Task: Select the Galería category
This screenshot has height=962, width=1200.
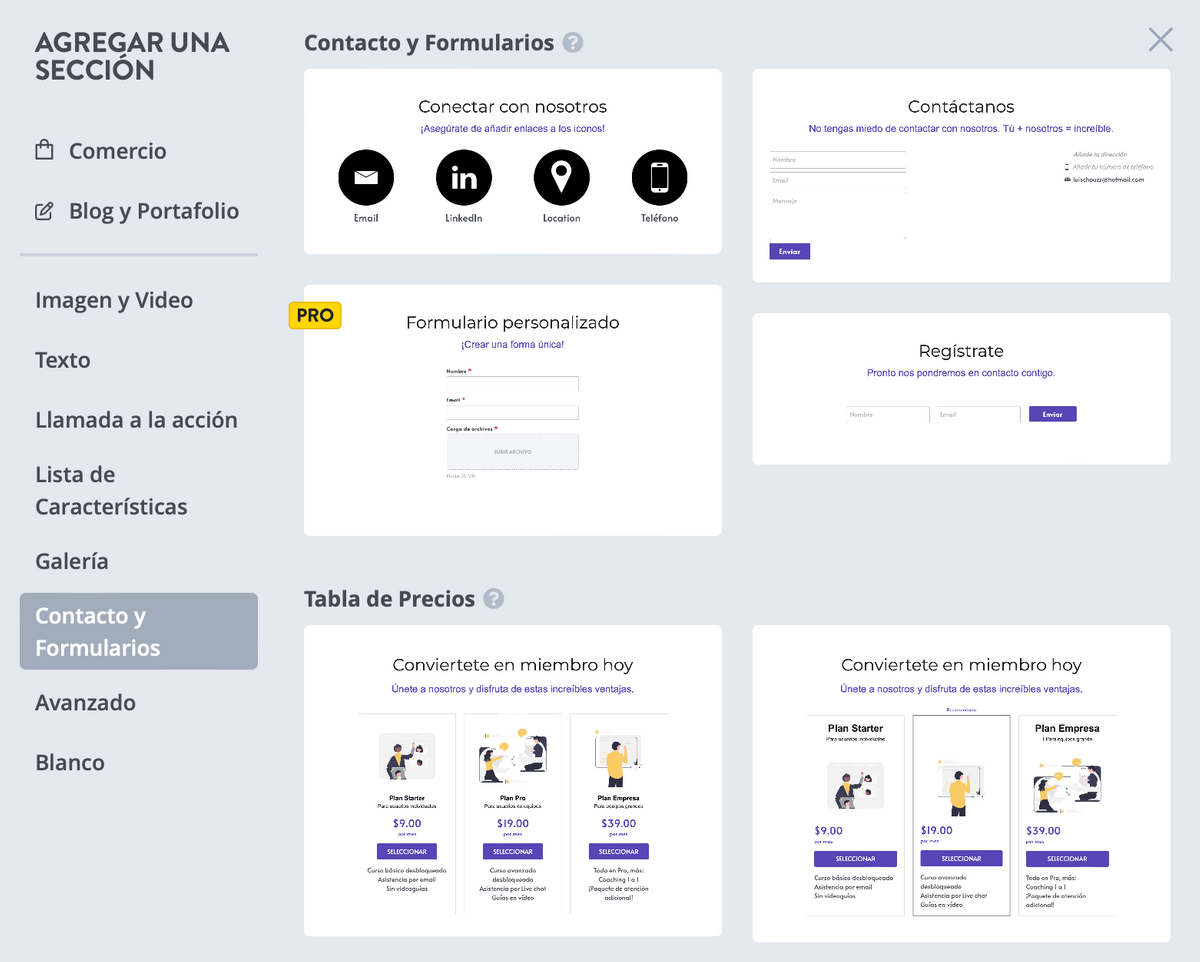Action: [x=72, y=561]
